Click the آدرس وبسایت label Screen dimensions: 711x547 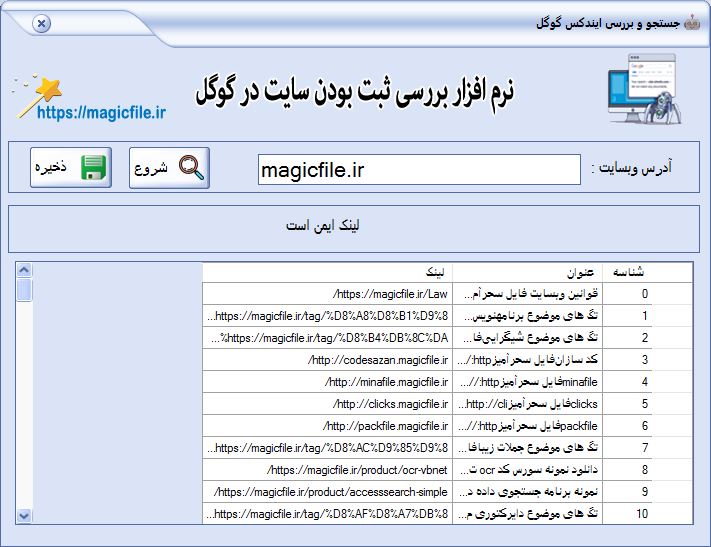631,167
